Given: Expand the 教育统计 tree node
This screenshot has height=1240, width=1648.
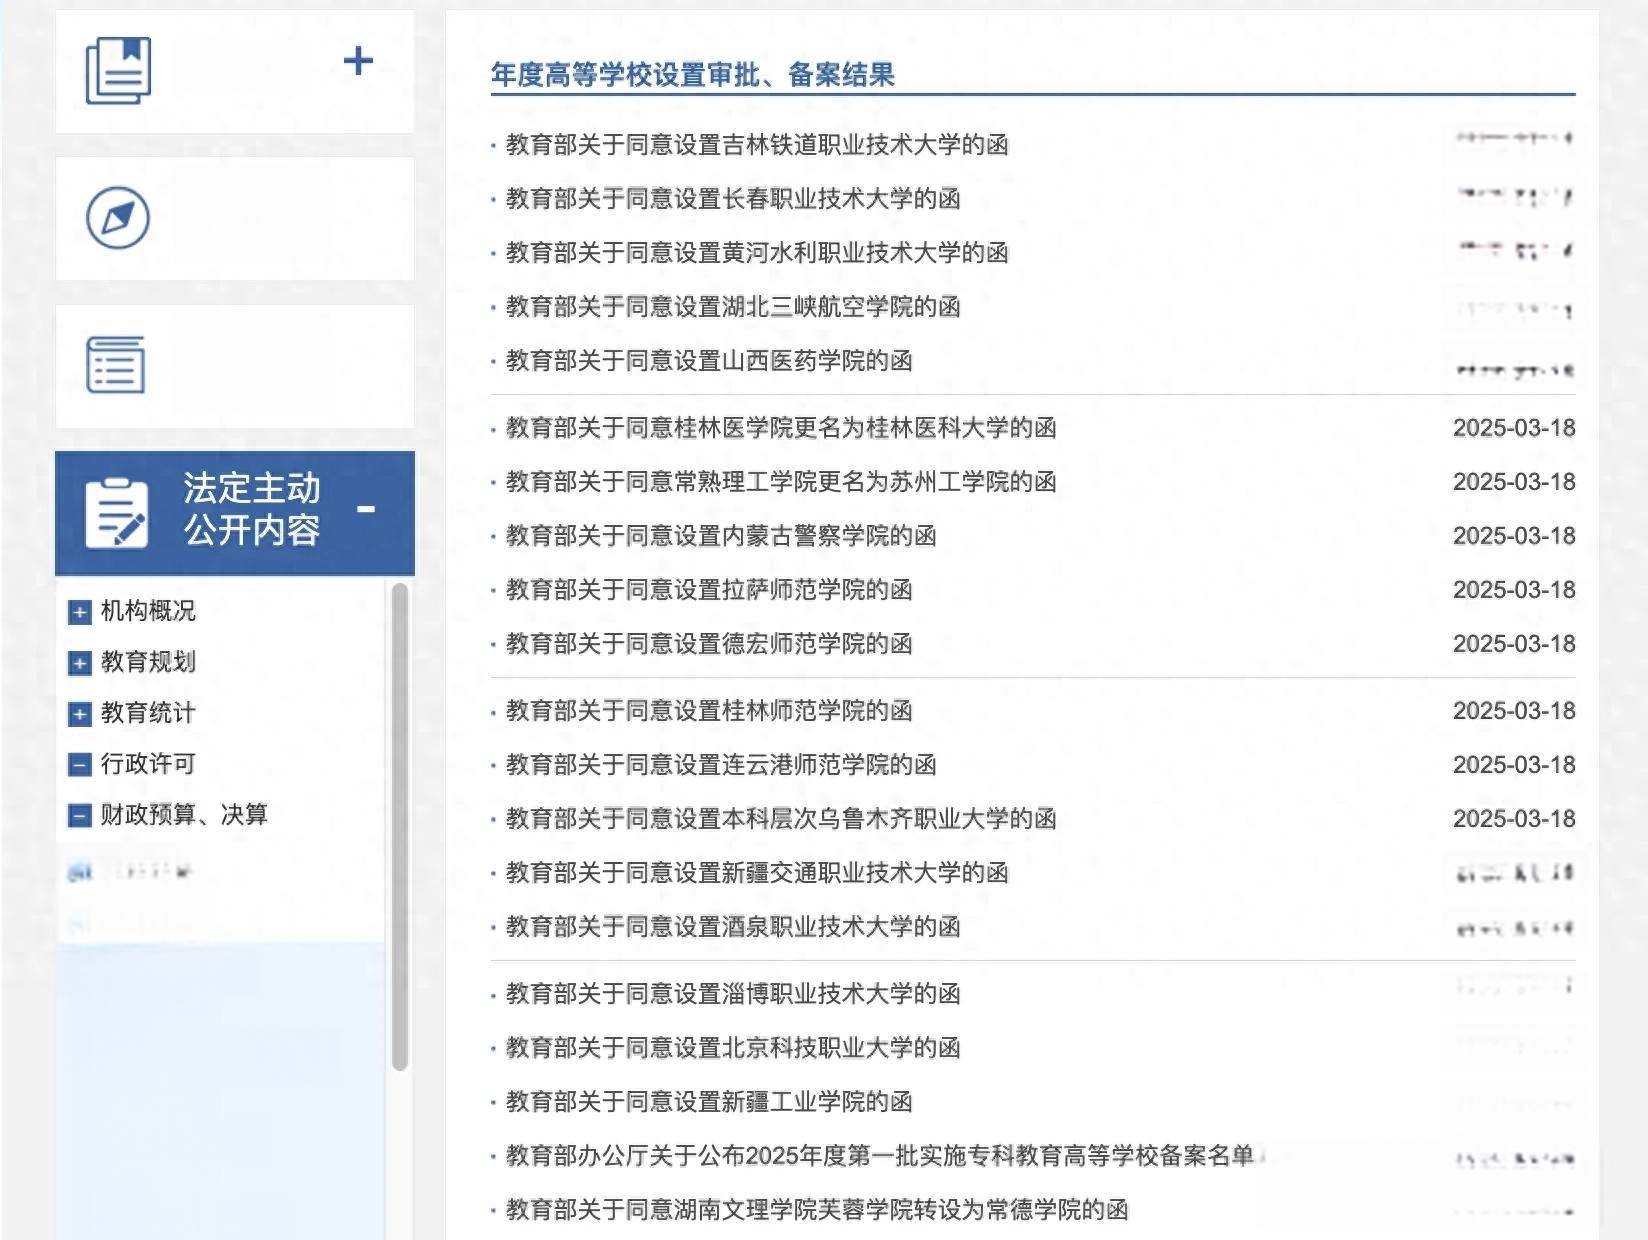Looking at the screenshot, I should (80, 714).
